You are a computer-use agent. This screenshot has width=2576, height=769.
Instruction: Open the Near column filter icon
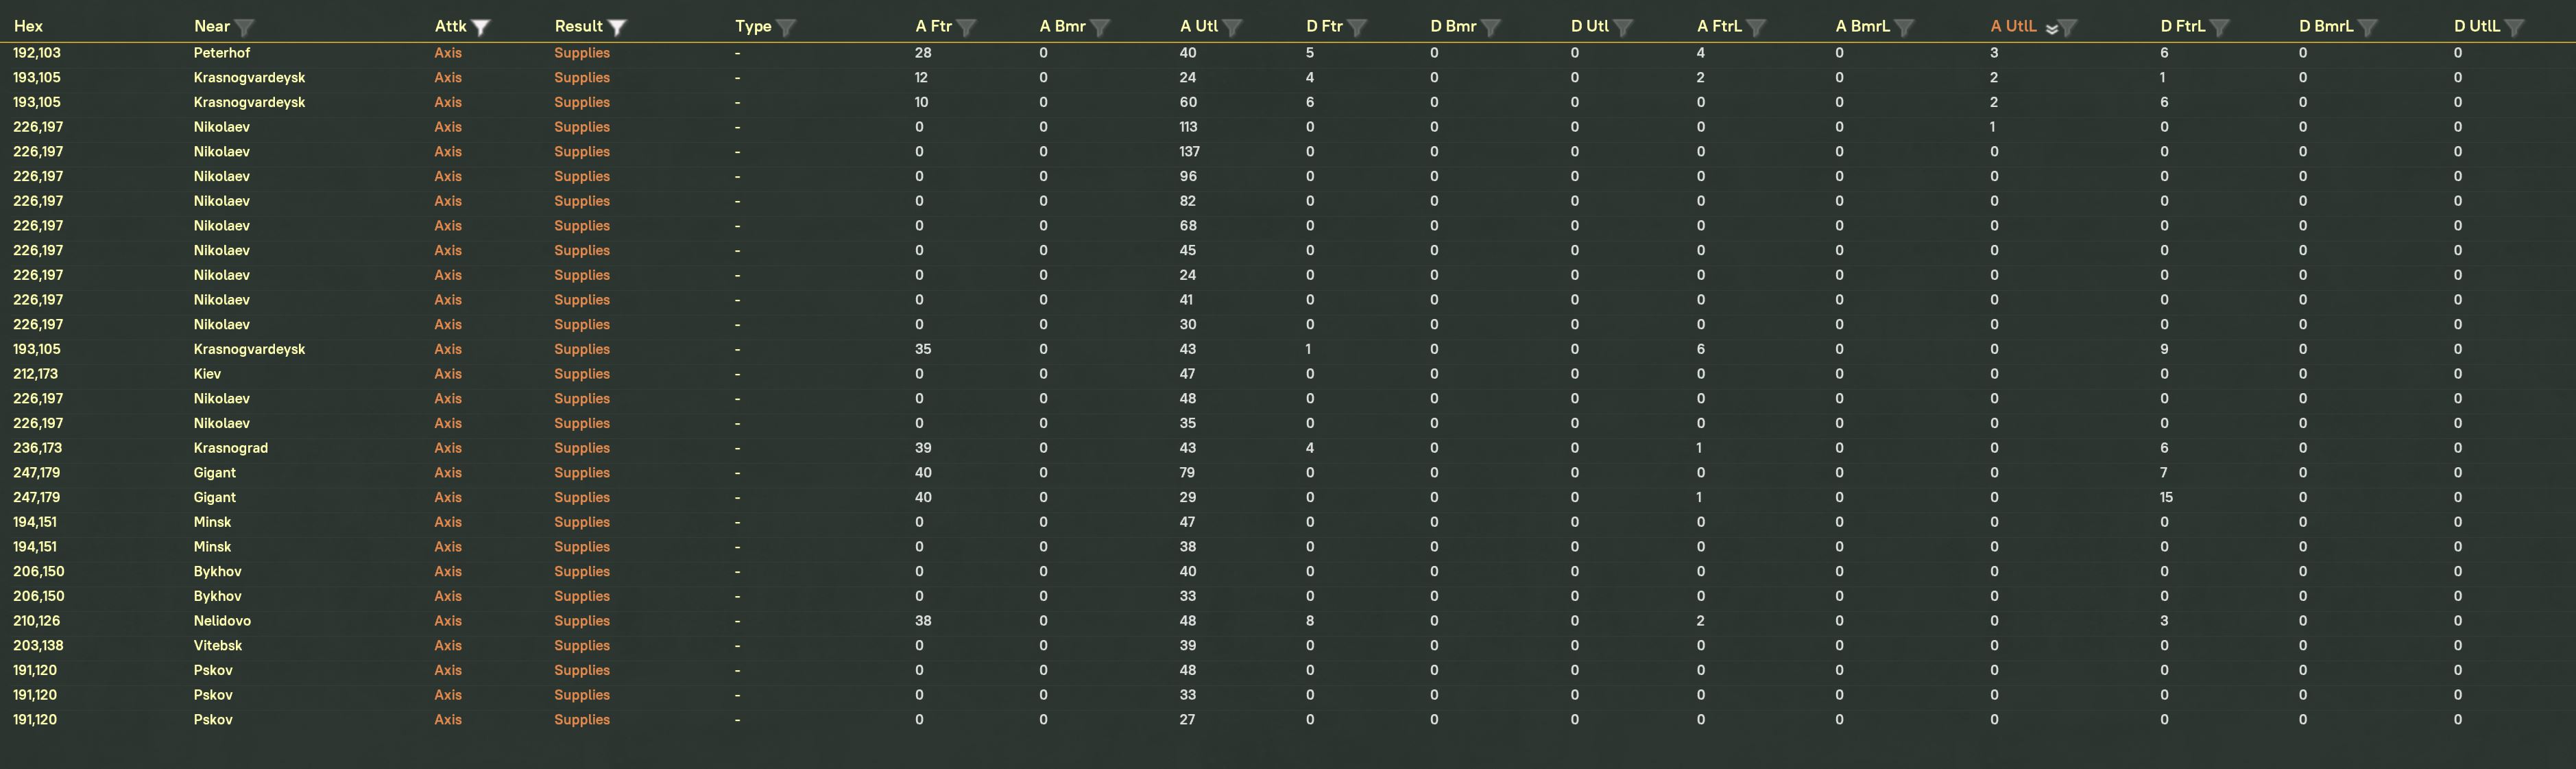click(x=244, y=27)
